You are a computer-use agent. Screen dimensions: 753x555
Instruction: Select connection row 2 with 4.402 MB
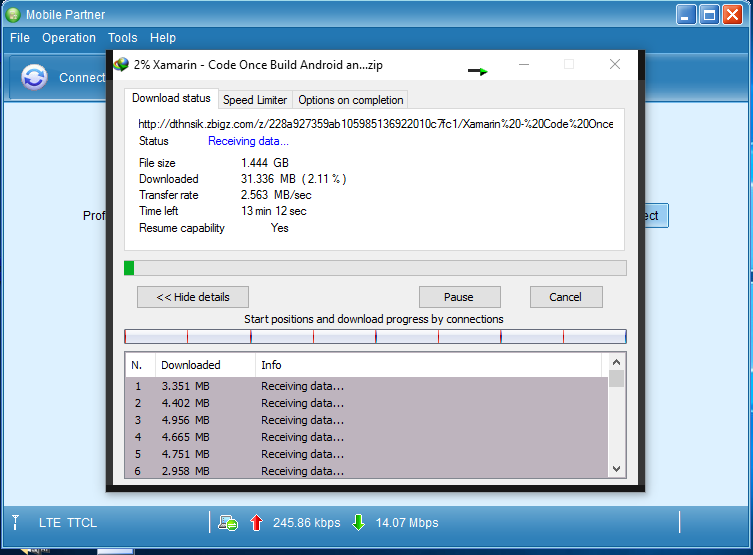click(x=367, y=403)
